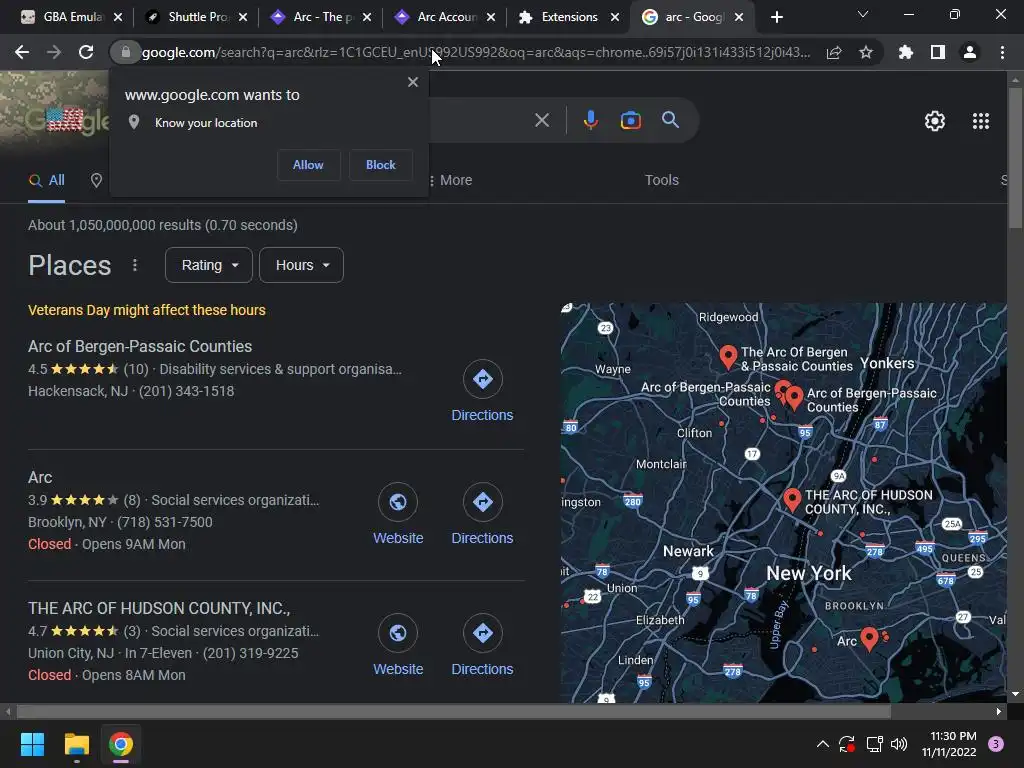The height and width of the screenshot is (768, 1024).
Task: Select the All results tab
Action: [46, 181]
